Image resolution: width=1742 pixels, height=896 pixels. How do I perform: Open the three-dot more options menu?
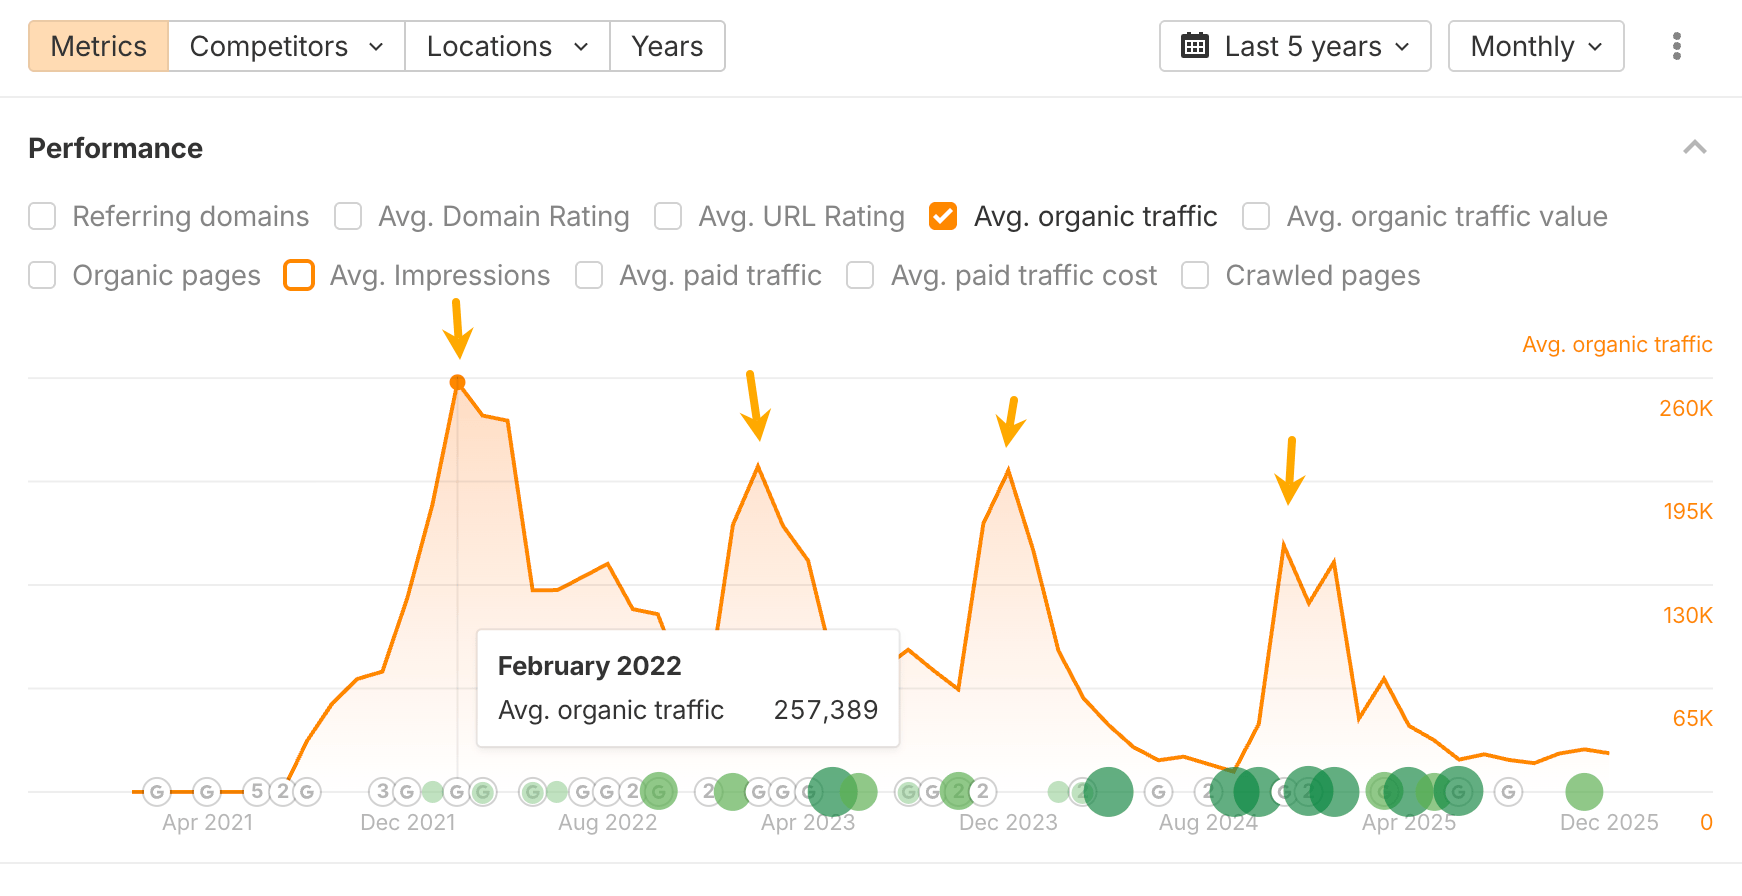click(1677, 46)
